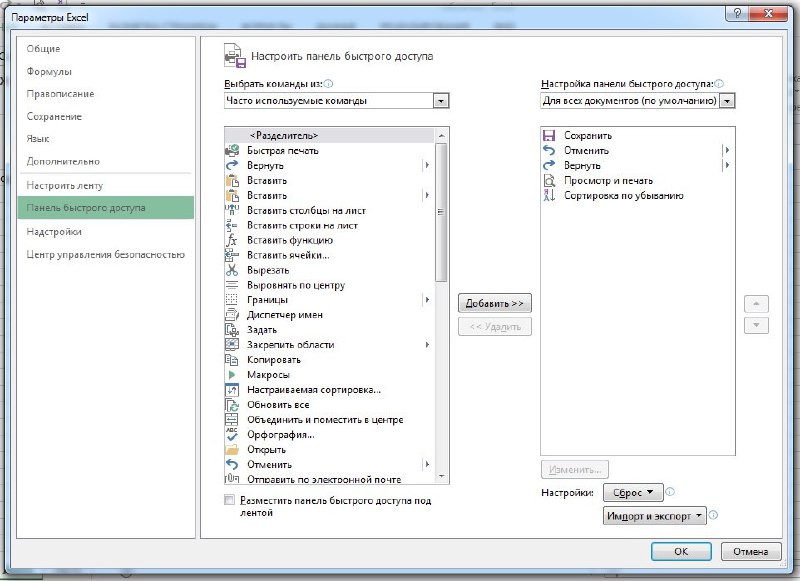Choose the Выровнять по центру icon
Screen dimensions: 800x581
232,285
